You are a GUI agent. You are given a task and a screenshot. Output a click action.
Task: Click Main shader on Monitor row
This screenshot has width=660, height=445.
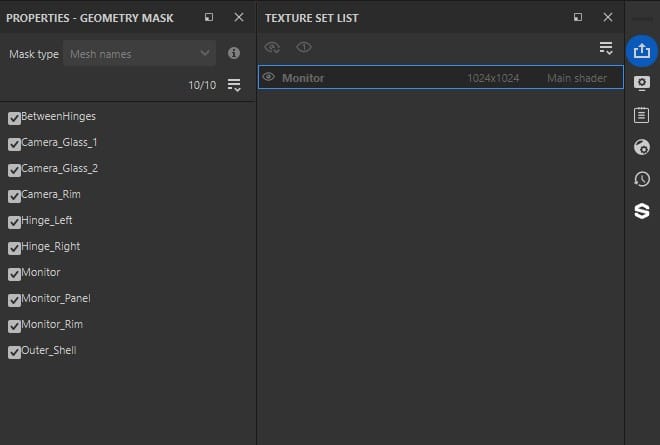coord(576,78)
